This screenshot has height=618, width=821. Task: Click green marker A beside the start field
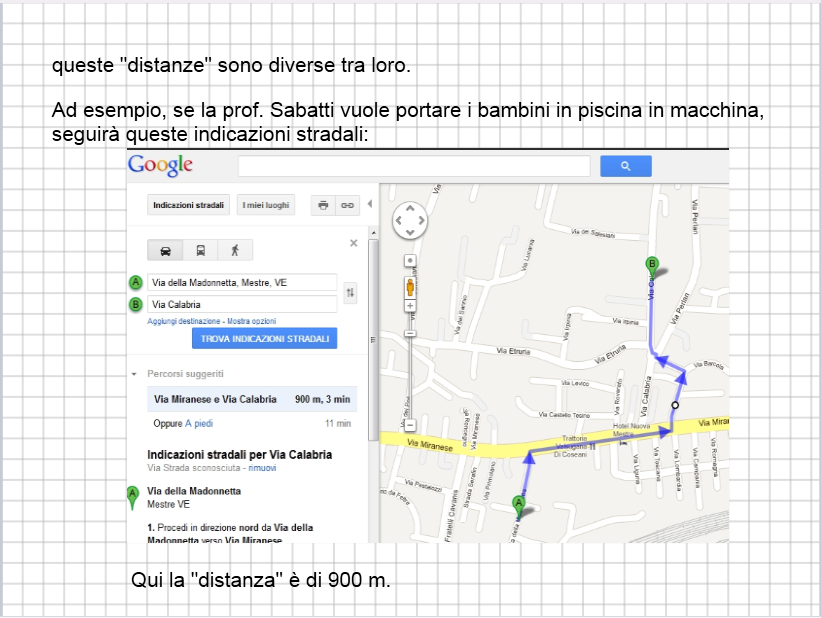(x=136, y=283)
